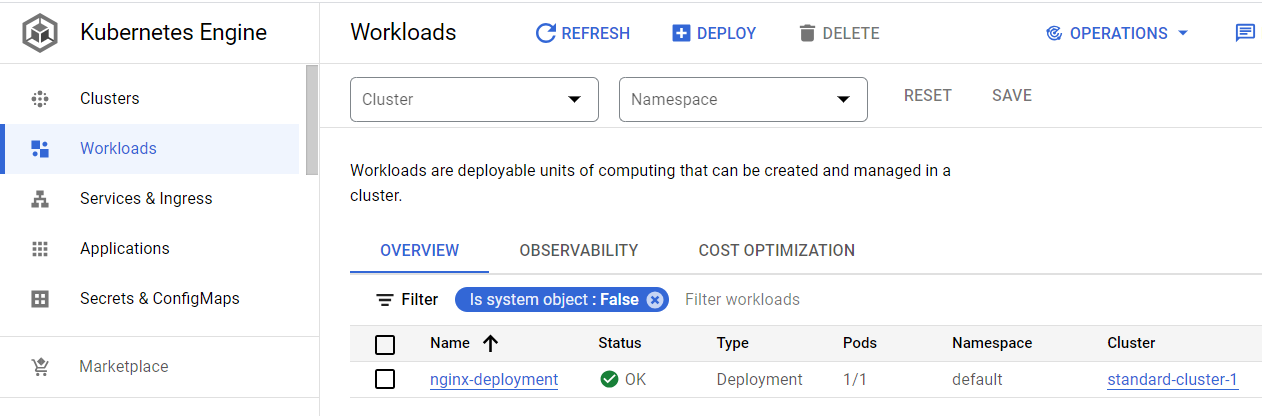The height and width of the screenshot is (416, 1262).
Task: Click the Type column header
Action: [733, 343]
